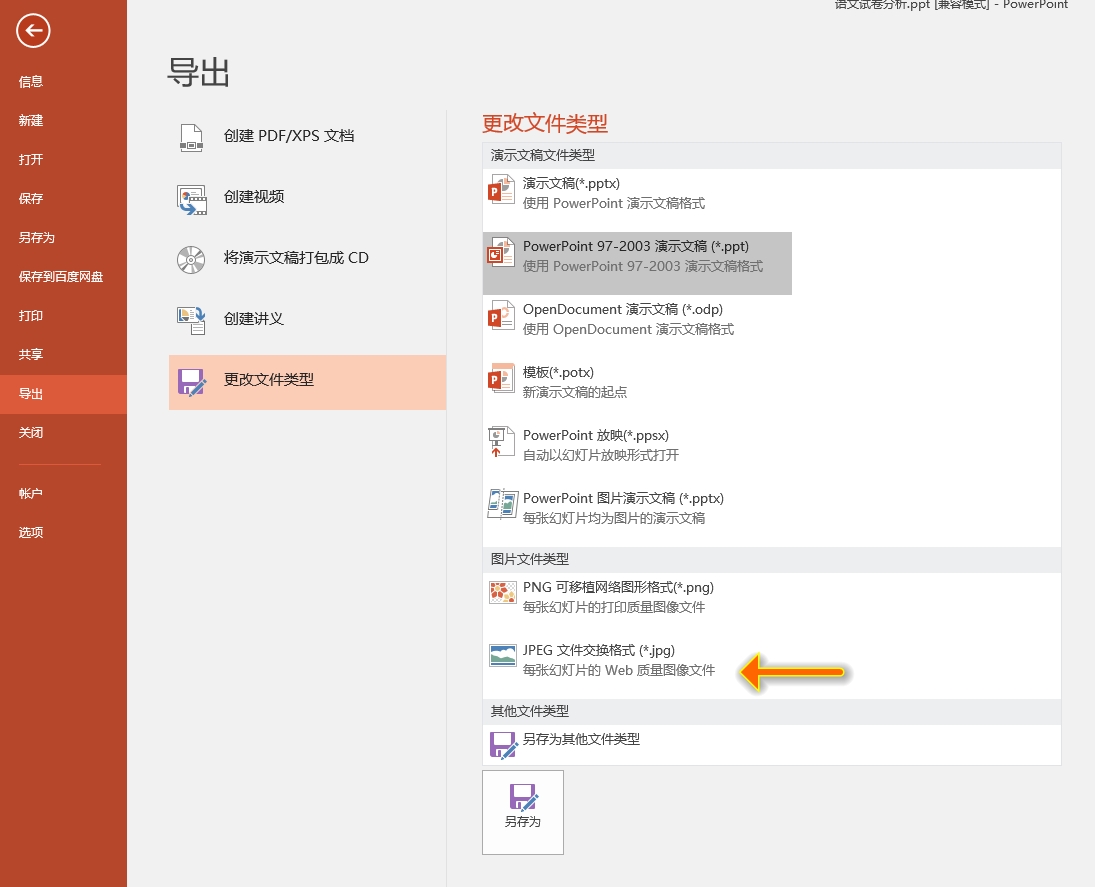Select the JPEG 文件交换格式 icon

[x=502, y=655]
